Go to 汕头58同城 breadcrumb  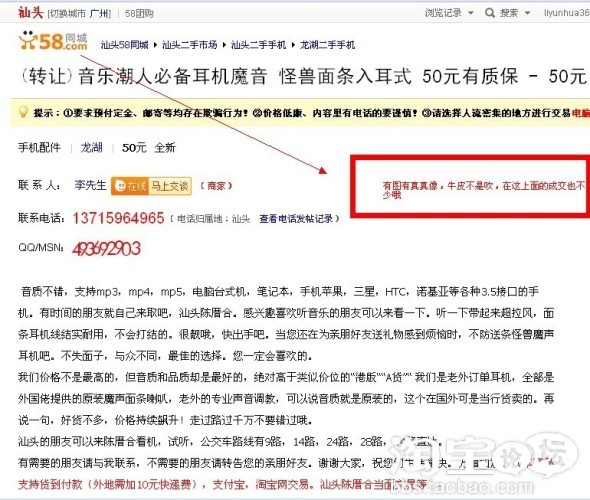(125, 45)
